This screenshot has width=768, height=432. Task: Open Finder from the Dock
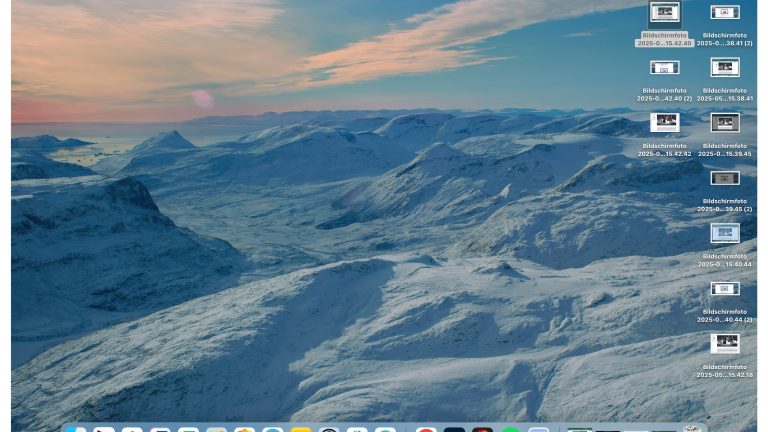click(76, 429)
